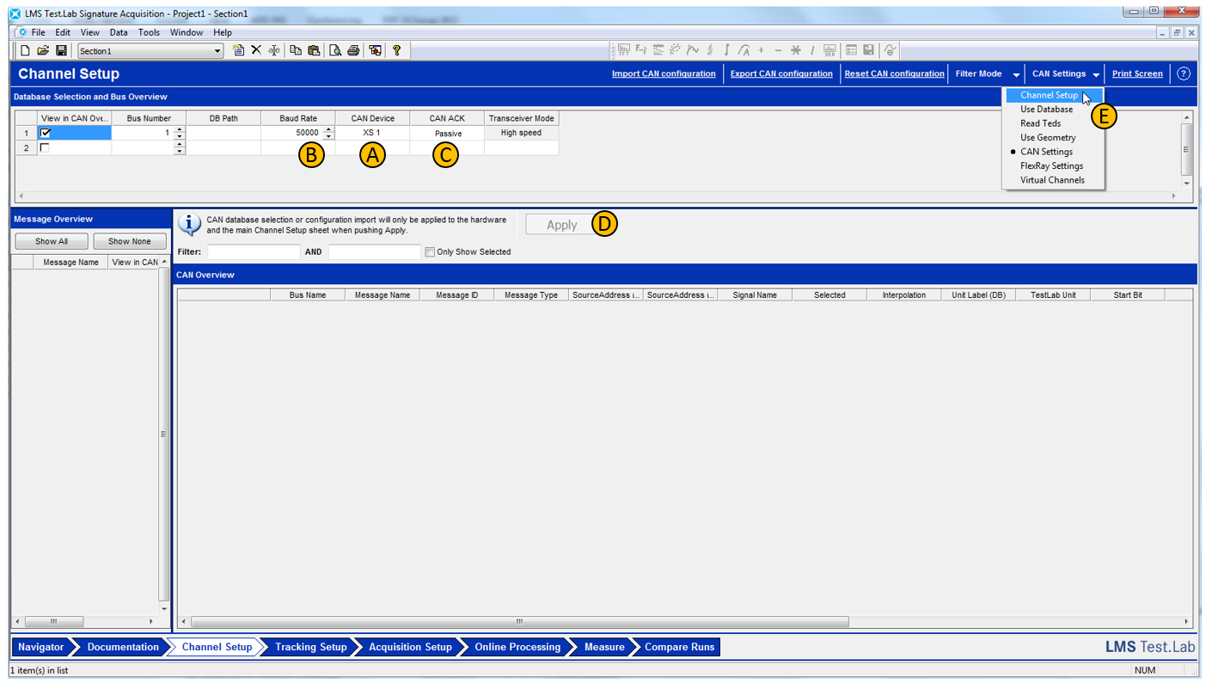
Task: Click Reset CAN configuration link
Action: (894, 74)
